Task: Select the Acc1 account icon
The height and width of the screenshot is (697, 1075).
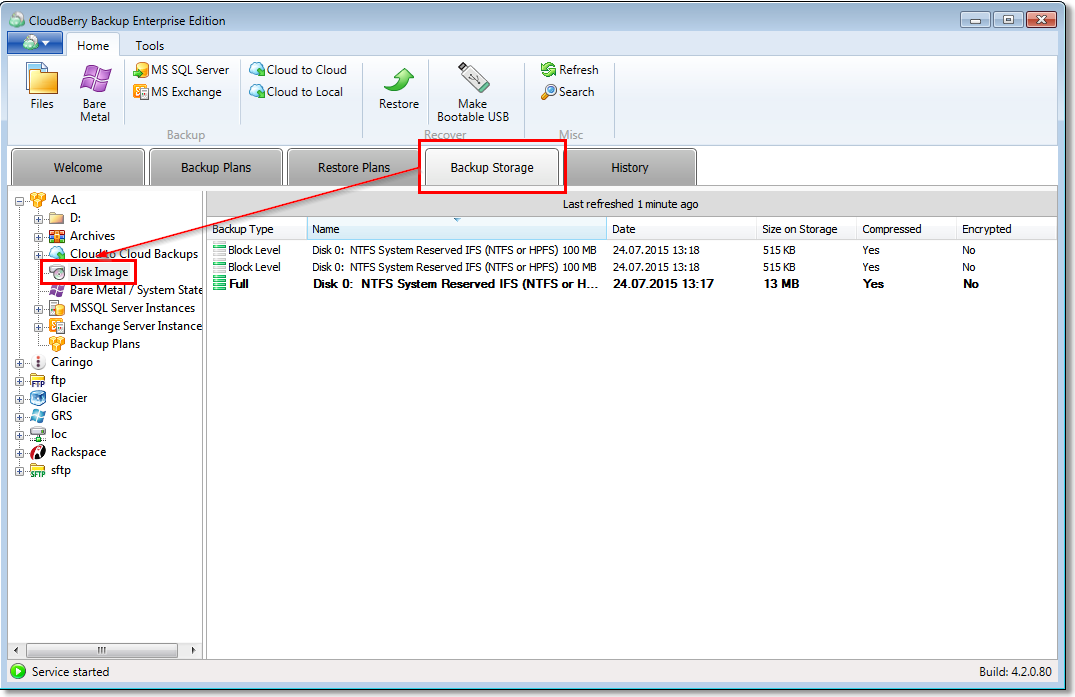Action: tap(38, 200)
